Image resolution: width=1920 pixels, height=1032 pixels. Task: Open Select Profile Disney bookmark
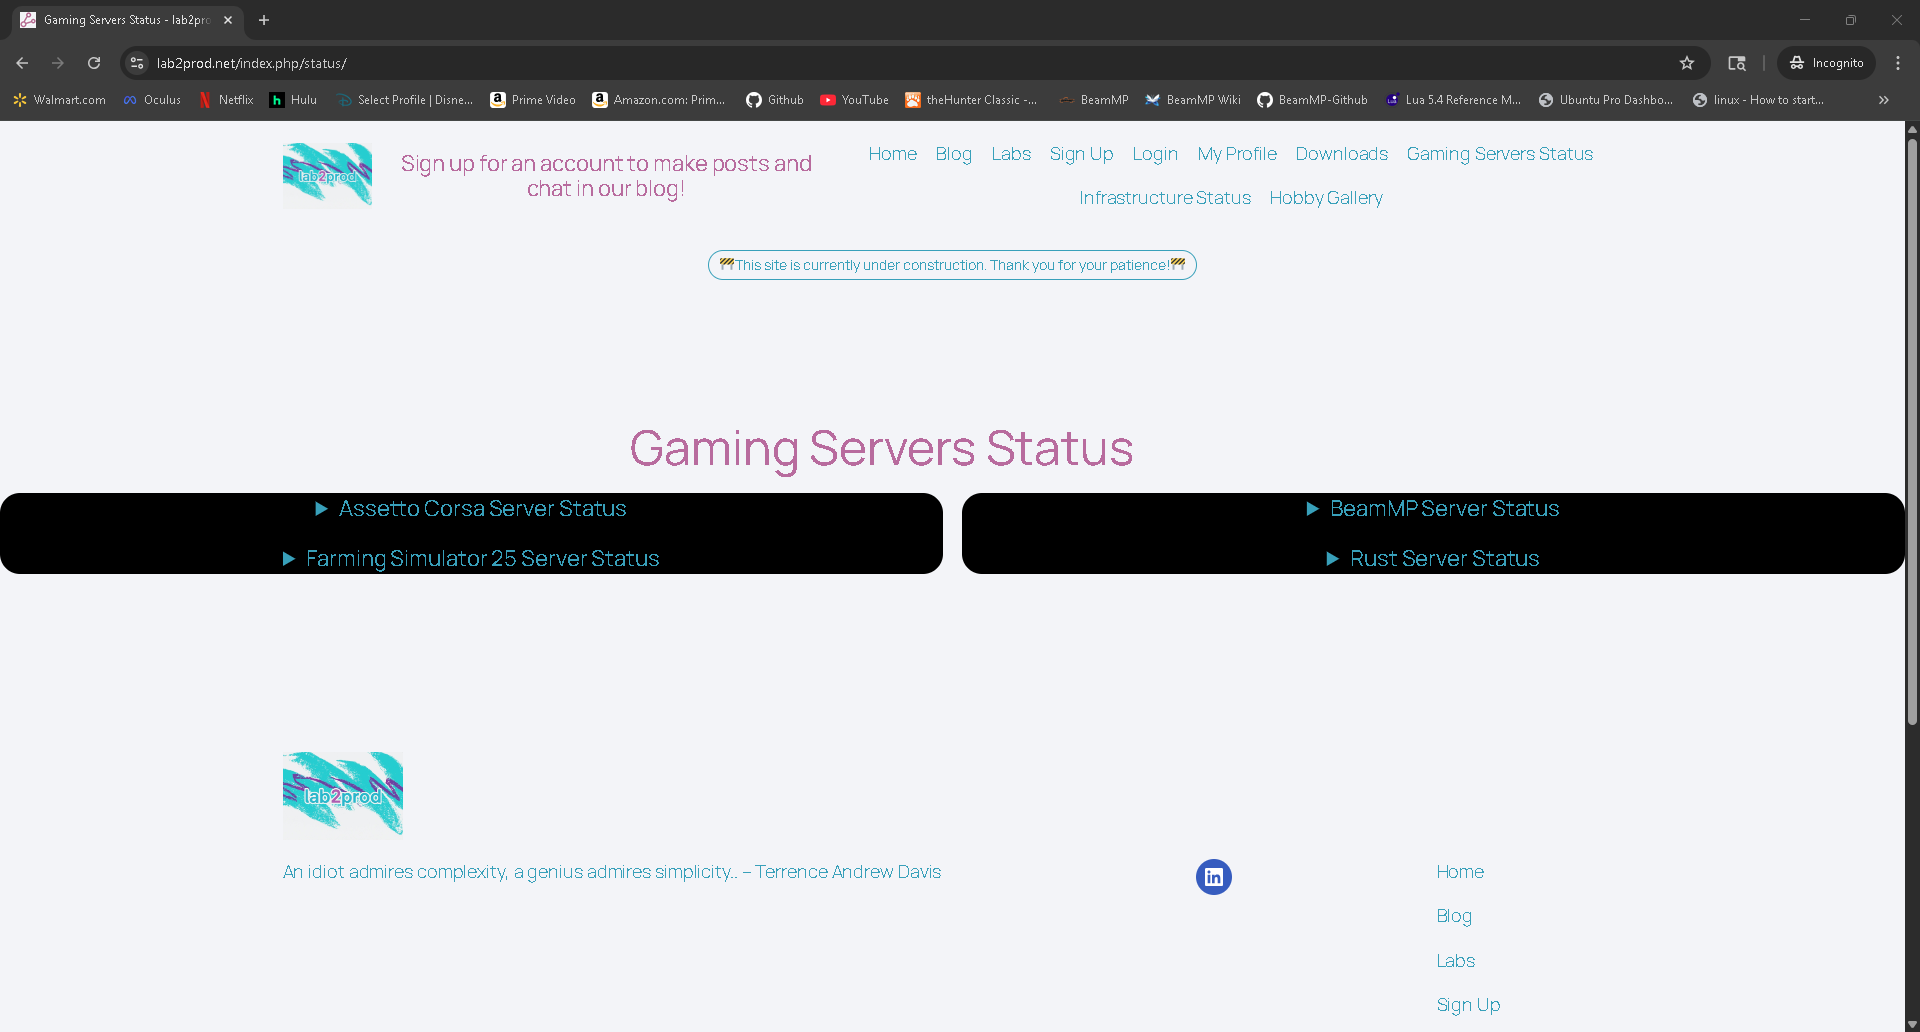[405, 100]
